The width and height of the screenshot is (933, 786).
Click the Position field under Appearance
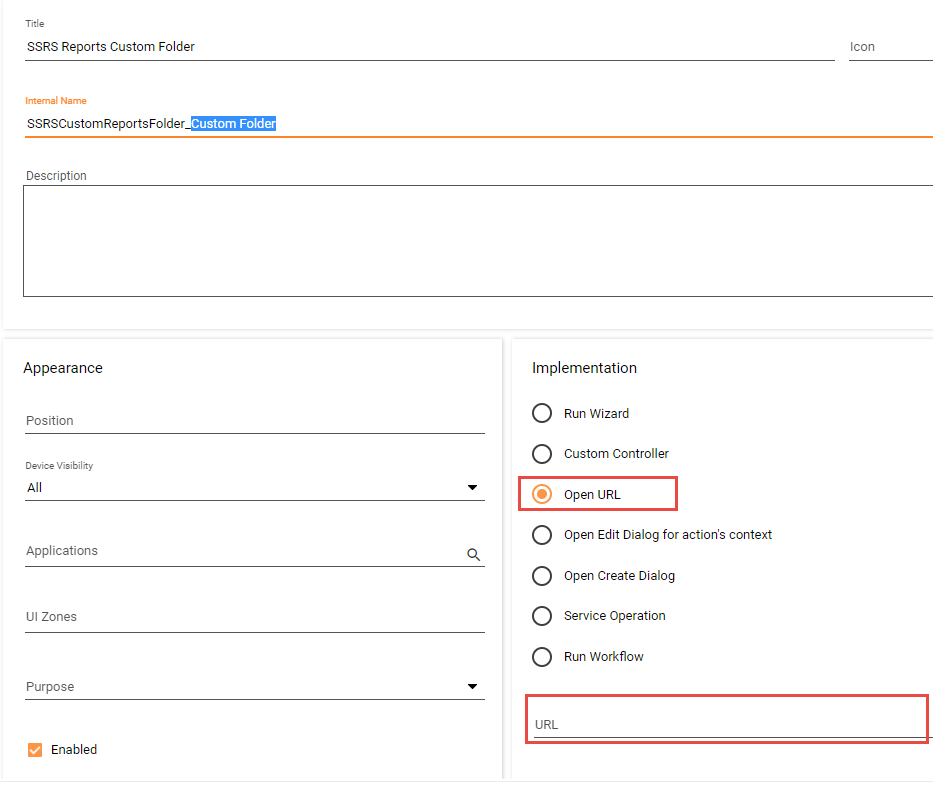pos(254,421)
